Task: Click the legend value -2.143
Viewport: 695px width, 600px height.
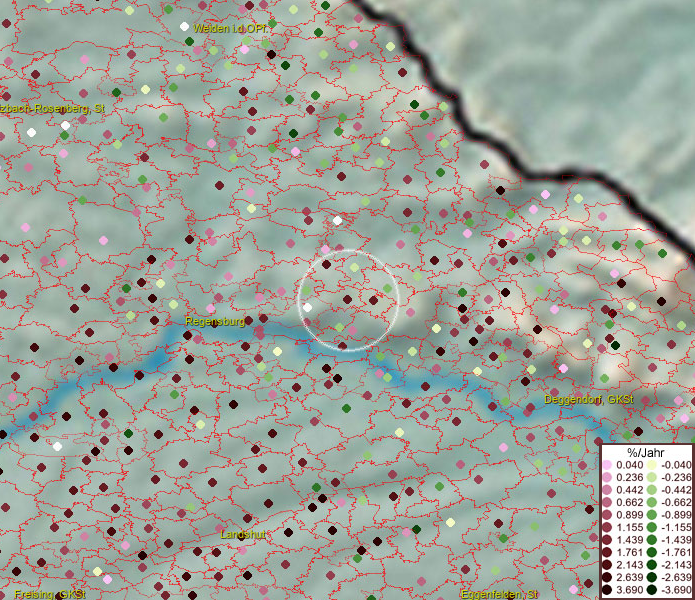Action: tap(676, 565)
